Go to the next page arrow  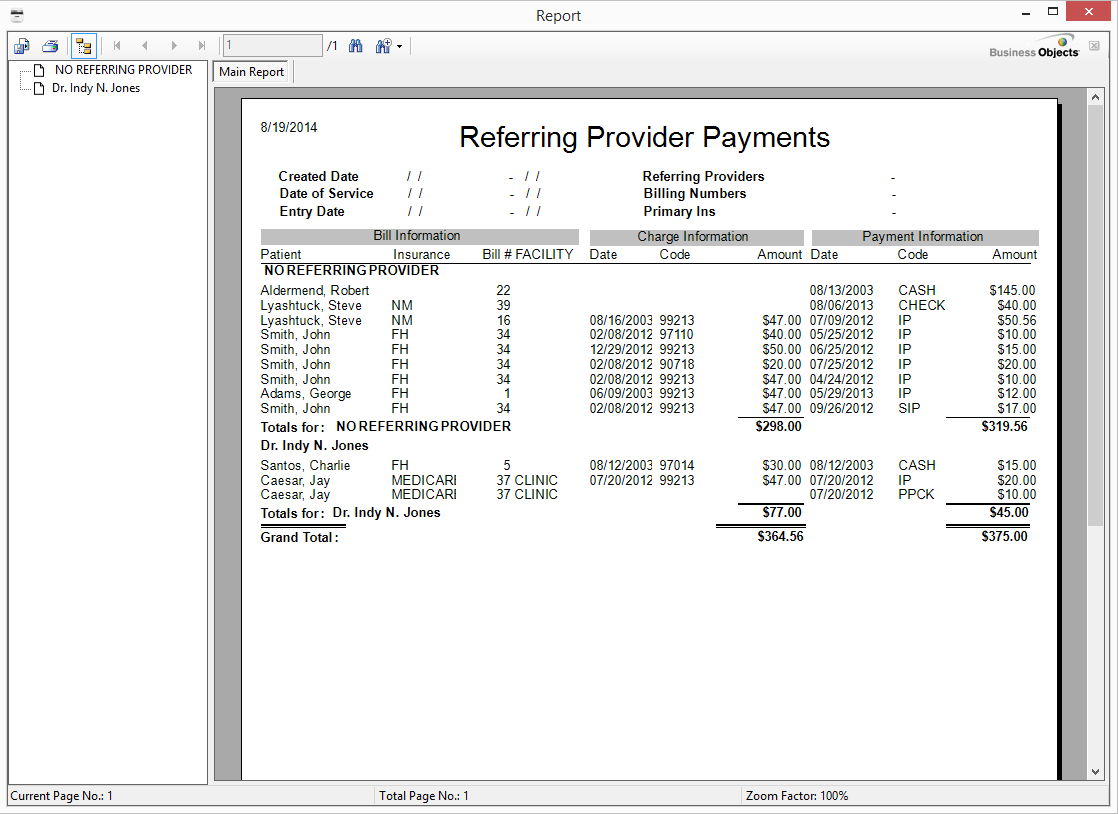tap(174, 46)
